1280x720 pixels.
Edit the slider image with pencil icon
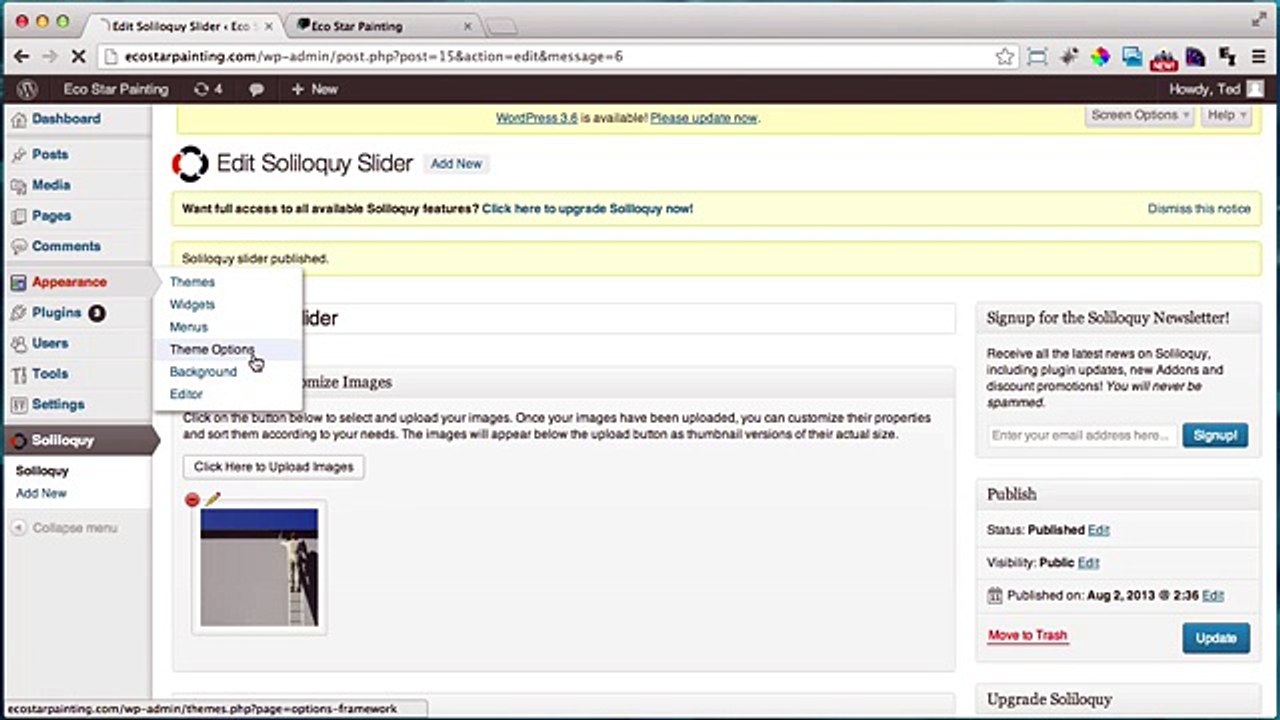pyautogui.click(x=212, y=499)
